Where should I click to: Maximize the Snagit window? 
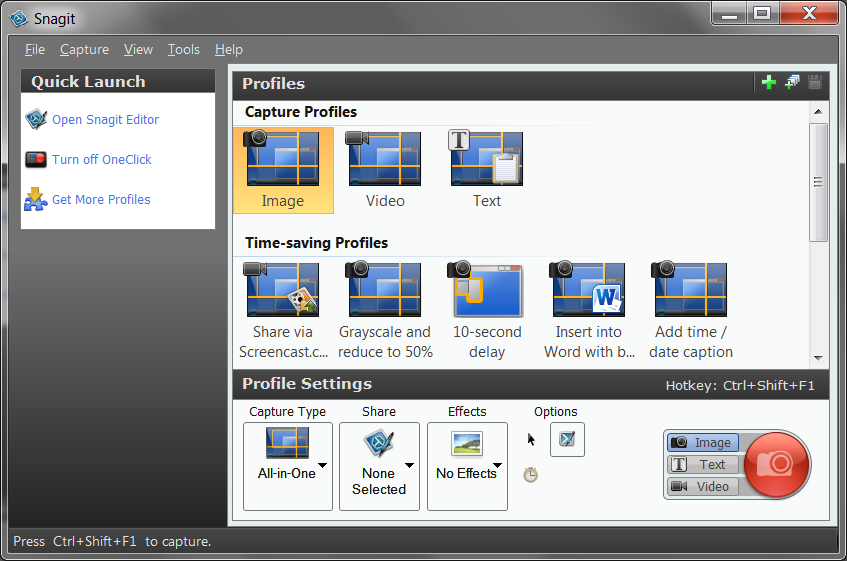762,13
